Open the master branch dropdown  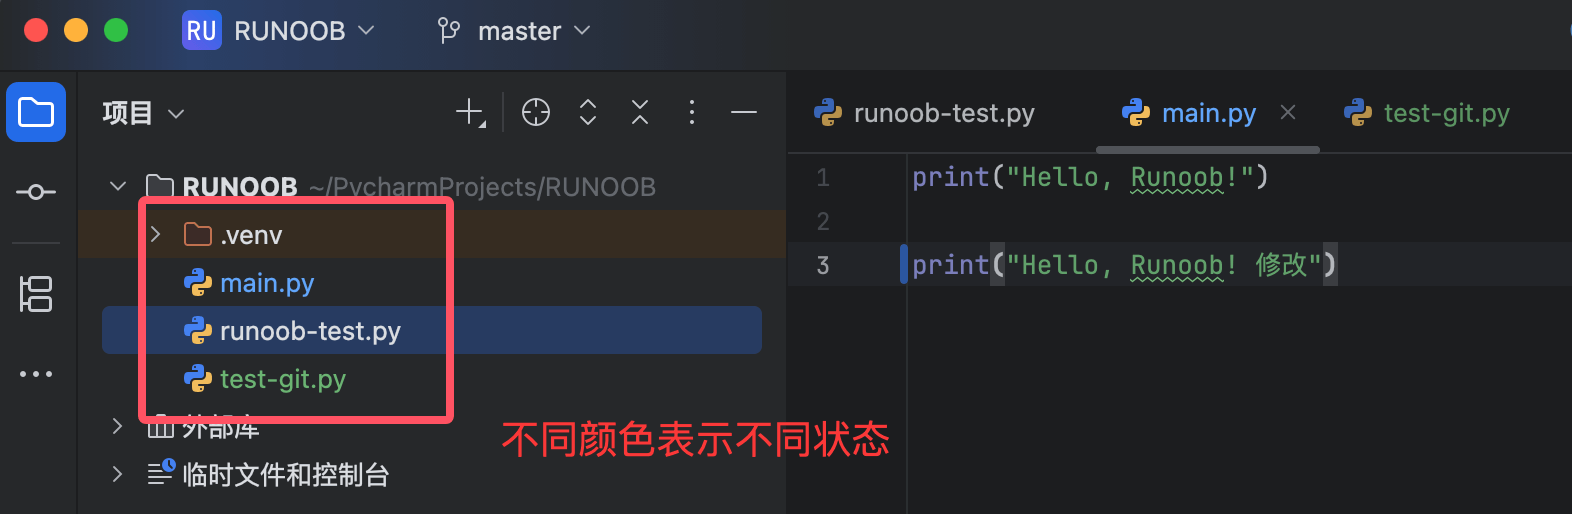515,31
